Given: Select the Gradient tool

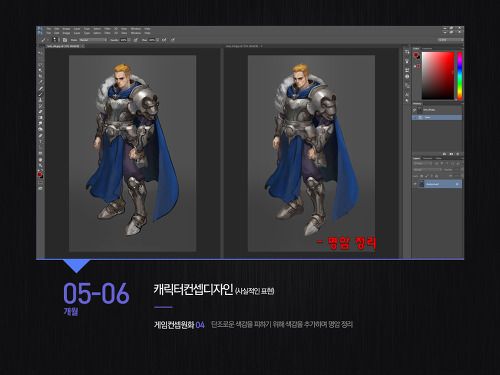Looking at the screenshot, I should (41, 117).
